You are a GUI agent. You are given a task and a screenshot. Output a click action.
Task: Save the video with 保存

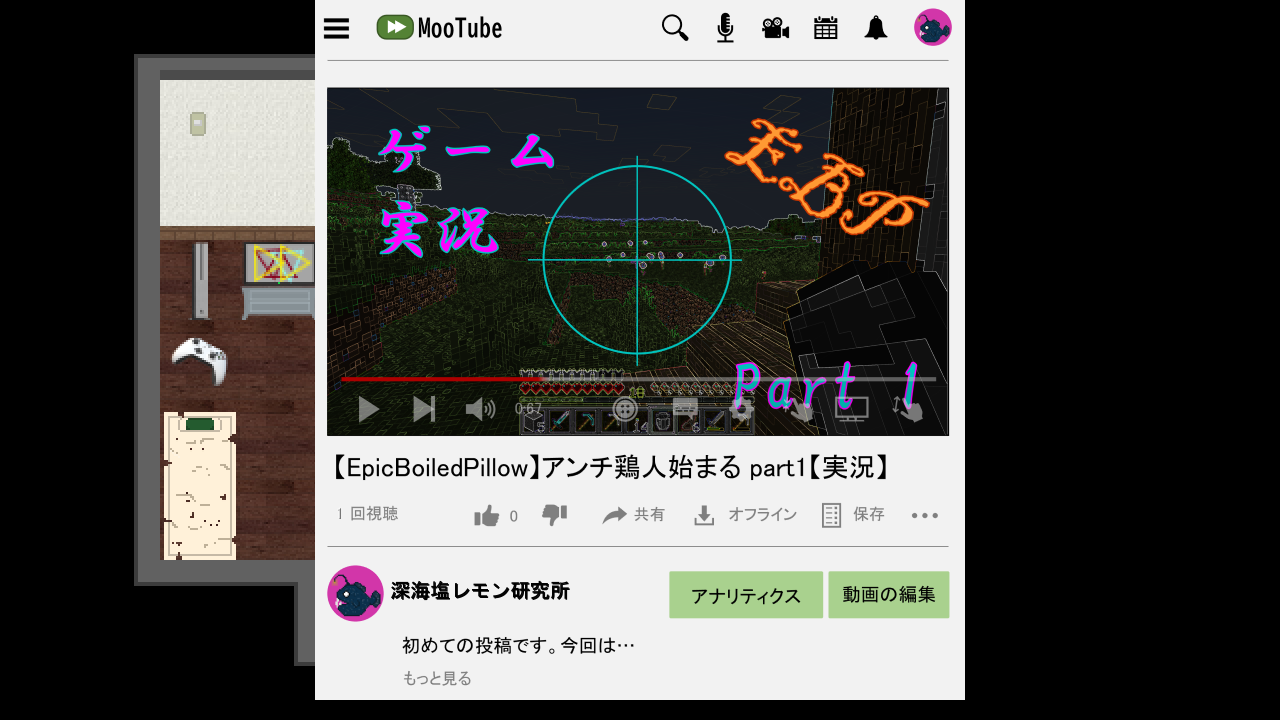click(x=853, y=515)
